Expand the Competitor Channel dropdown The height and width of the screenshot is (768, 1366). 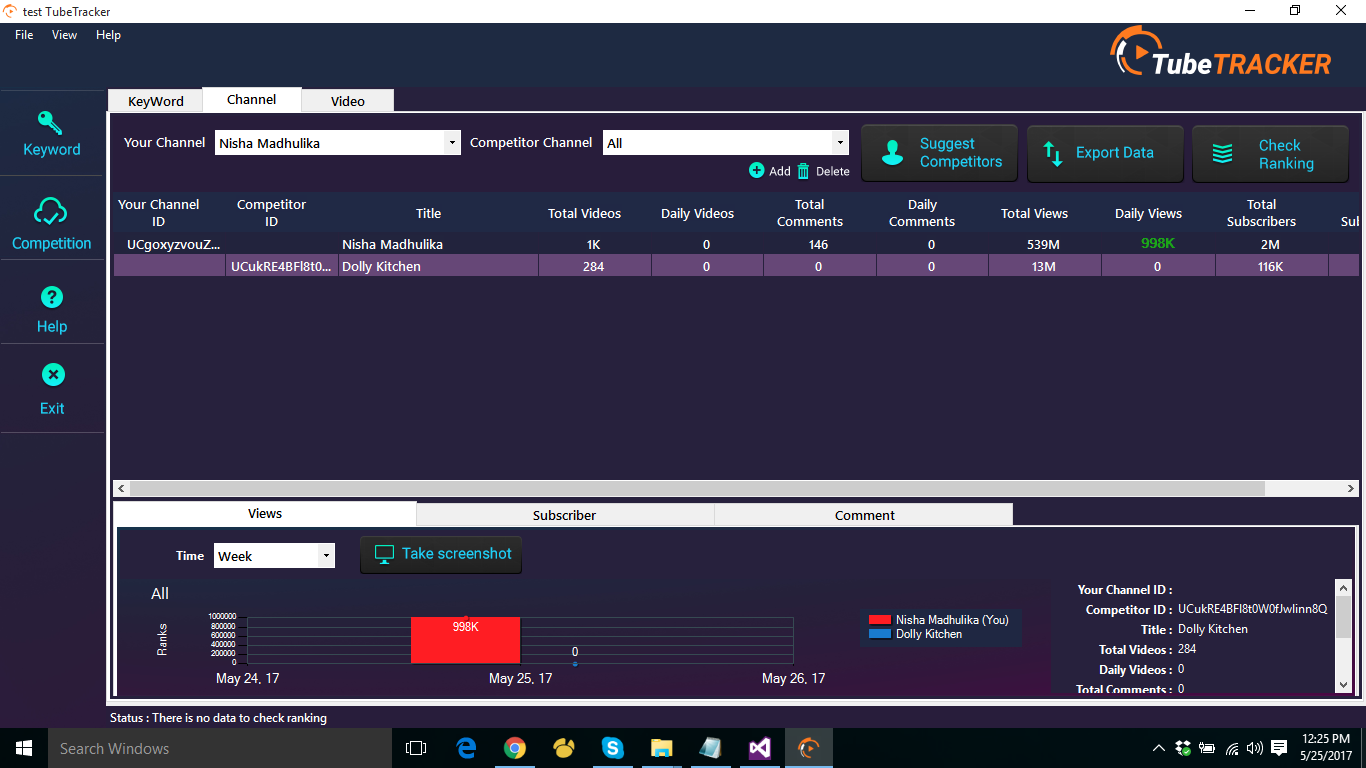point(840,143)
